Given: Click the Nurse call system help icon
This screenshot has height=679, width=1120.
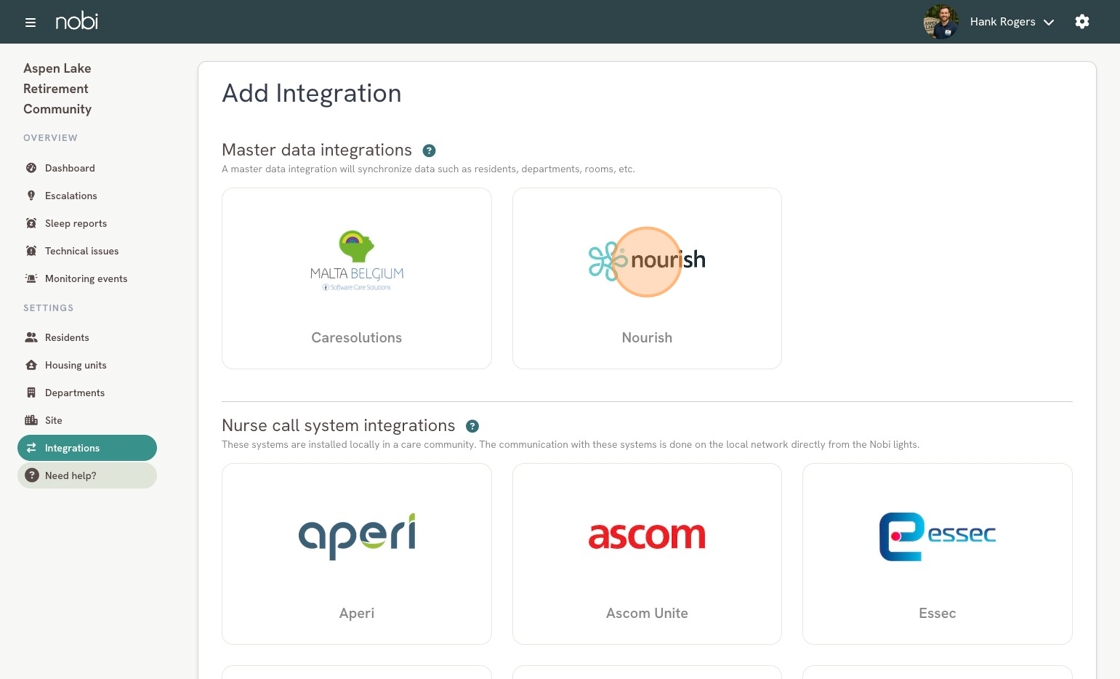Looking at the screenshot, I should click(x=472, y=426).
